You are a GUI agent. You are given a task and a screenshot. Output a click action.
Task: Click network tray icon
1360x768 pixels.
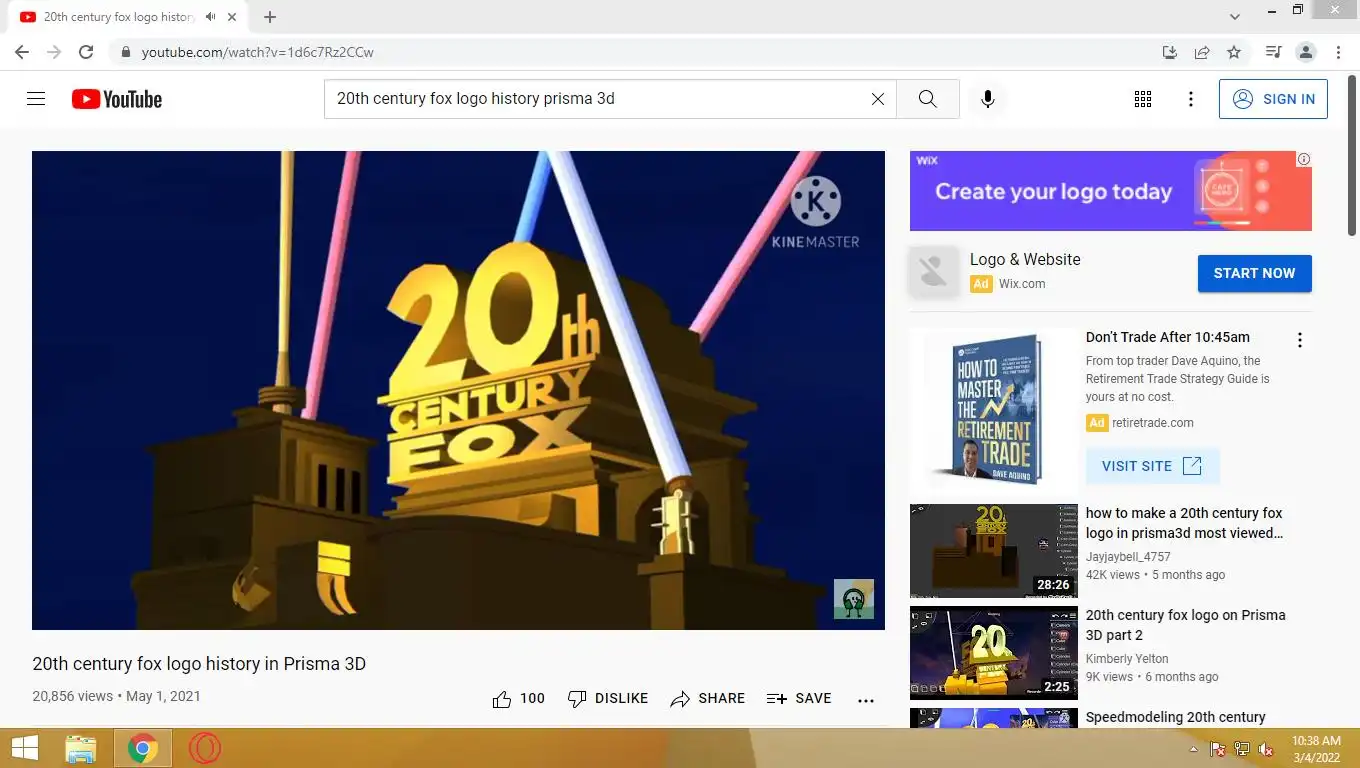pos(1242,749)
